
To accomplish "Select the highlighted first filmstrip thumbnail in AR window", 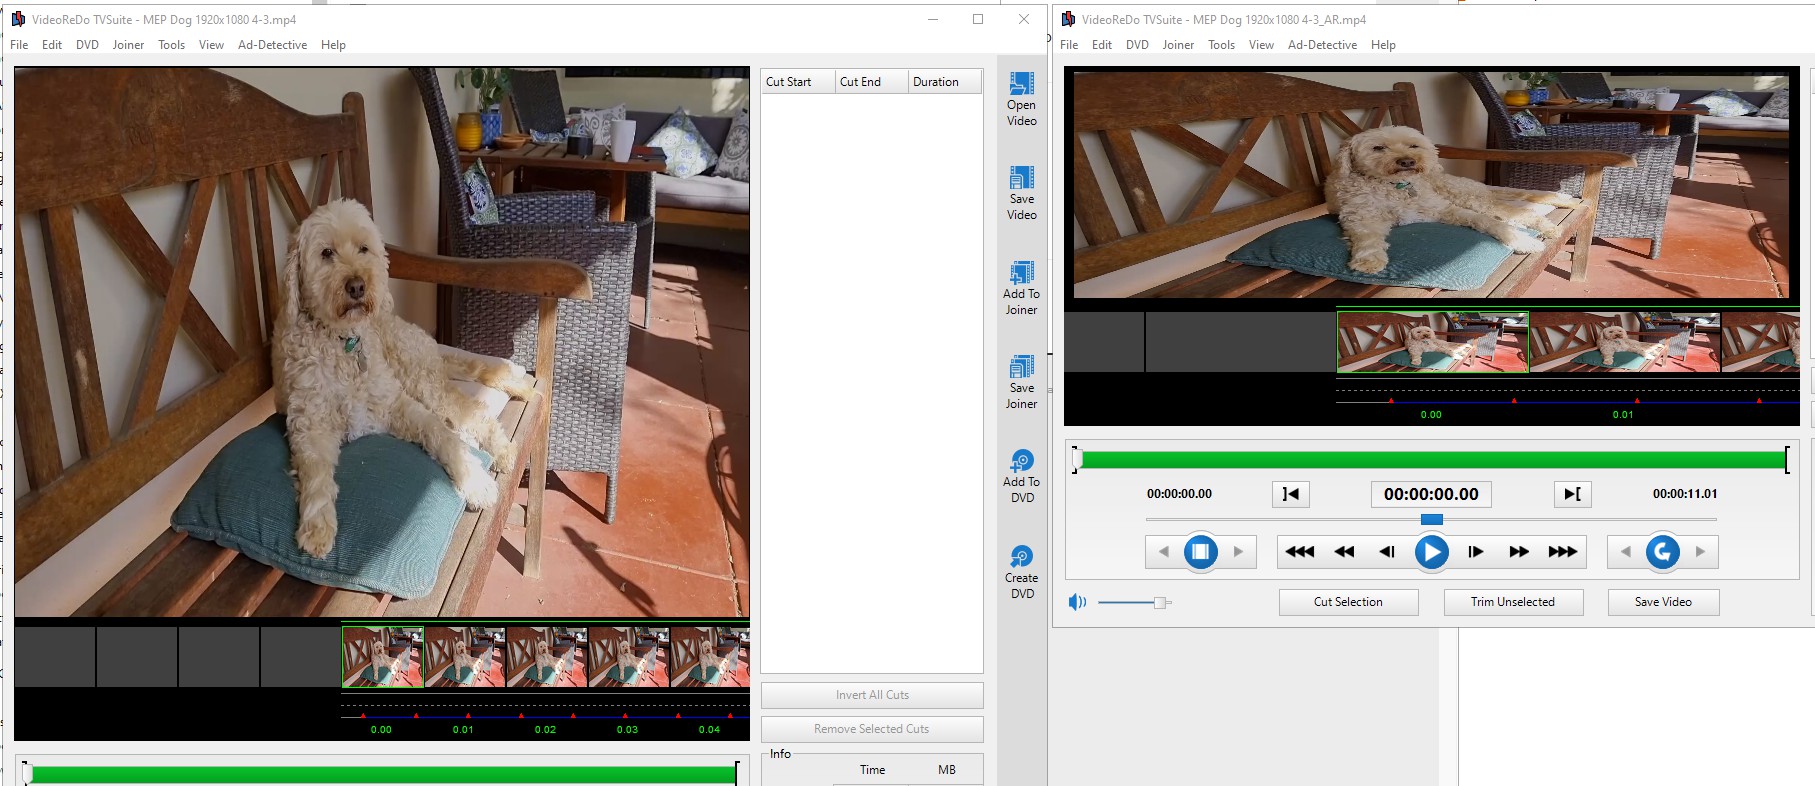I will click(x=1433, y=342).
